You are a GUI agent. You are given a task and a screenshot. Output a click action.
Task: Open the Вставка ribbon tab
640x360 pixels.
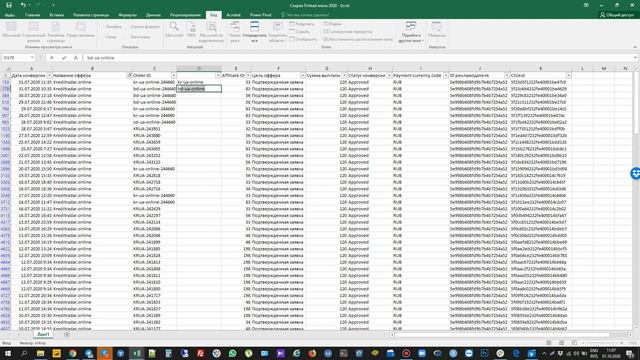point(56,15)
